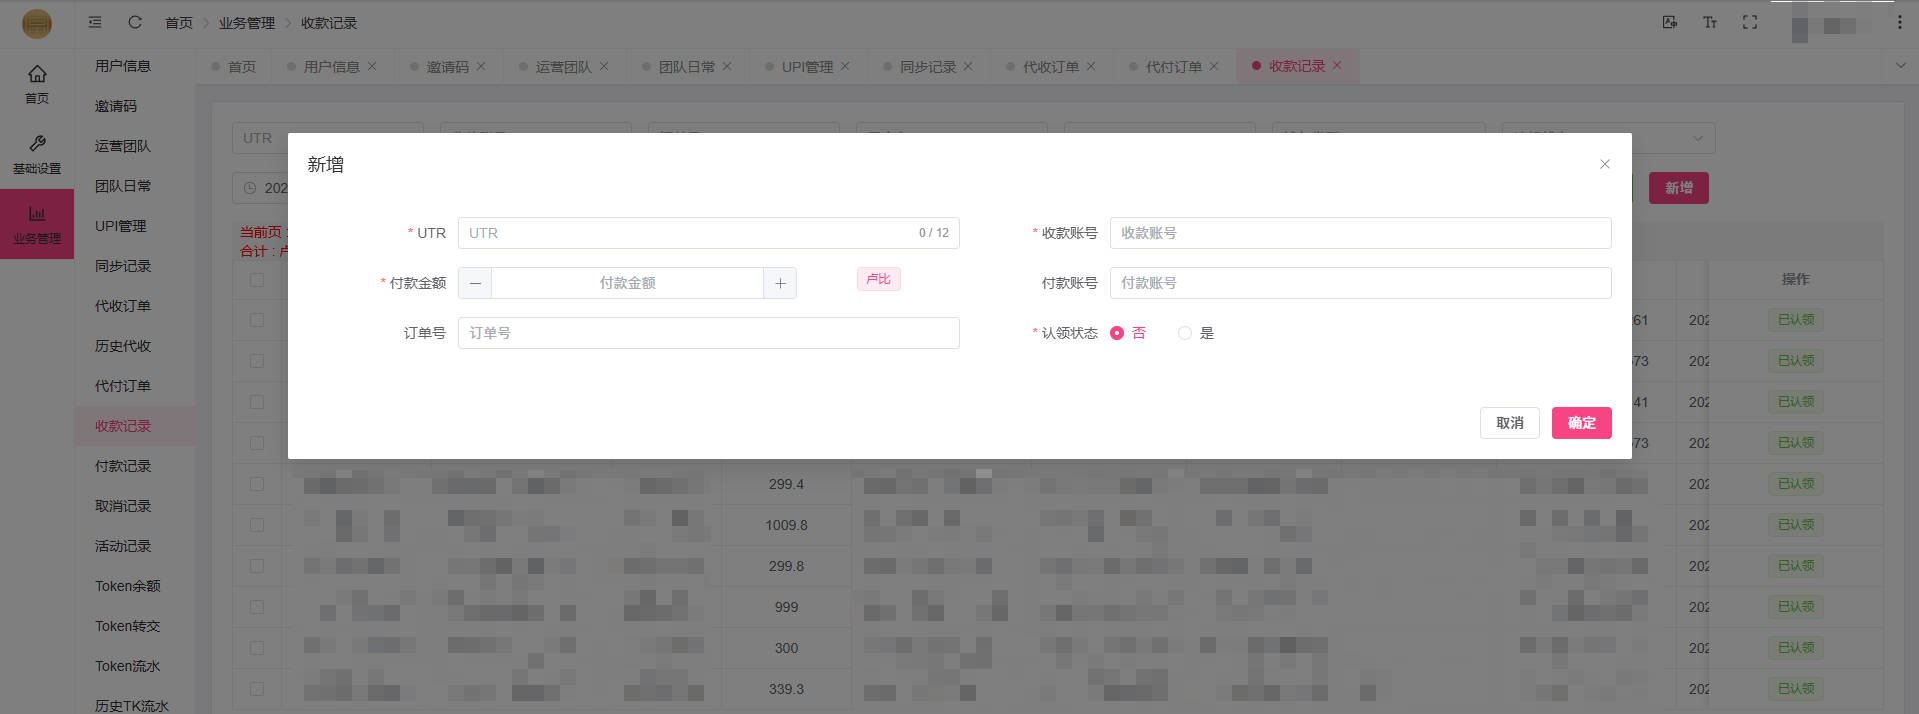Switch to the 代收订单 tab

point(1050,67)
